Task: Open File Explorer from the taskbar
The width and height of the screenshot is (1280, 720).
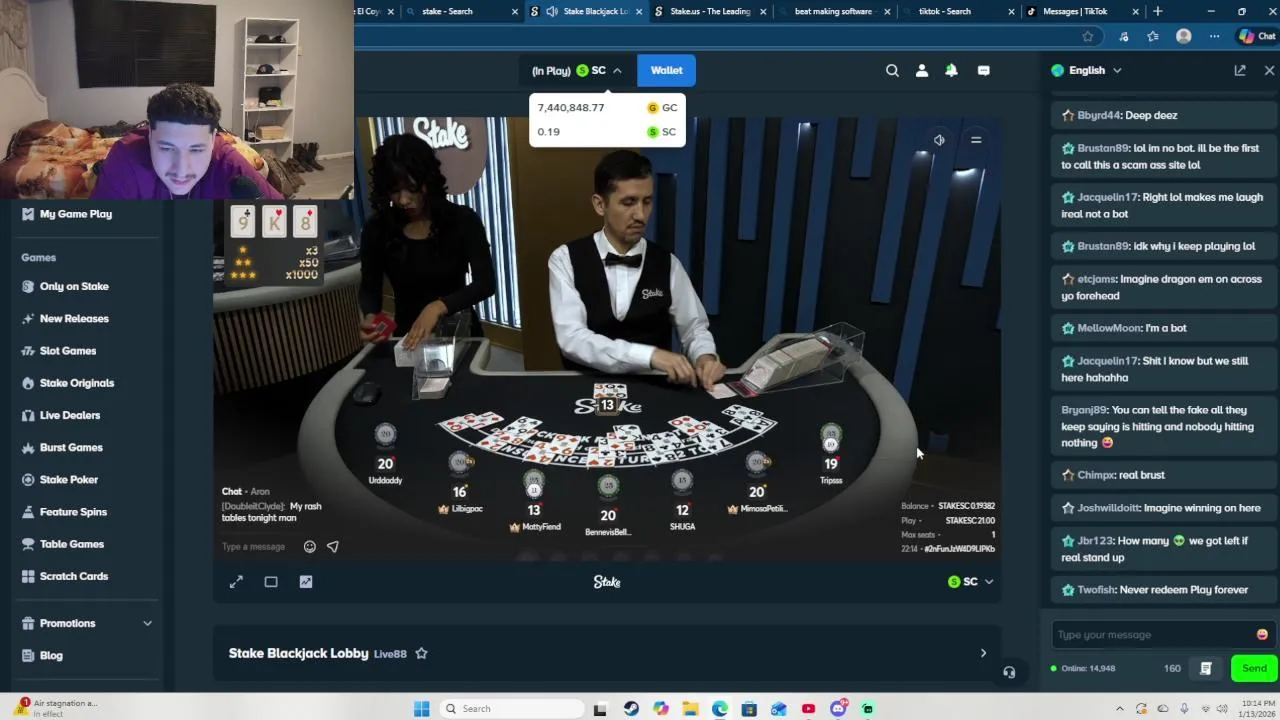Action: [x=690, y=709]
